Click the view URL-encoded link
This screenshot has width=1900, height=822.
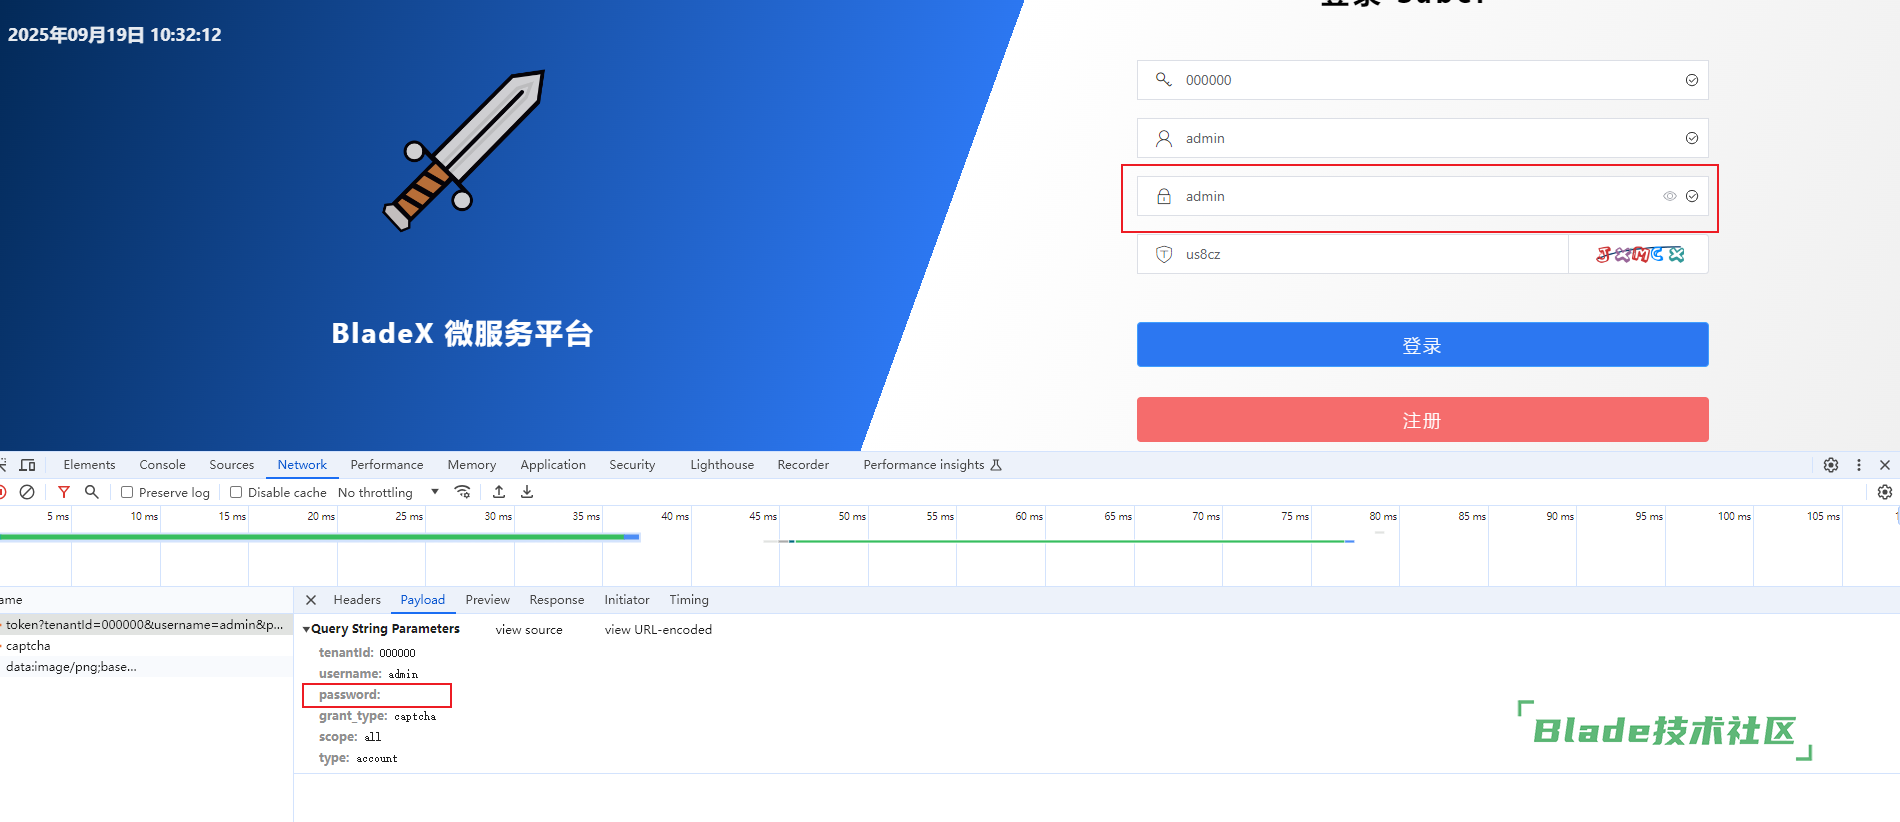click(x=658, y=630)
